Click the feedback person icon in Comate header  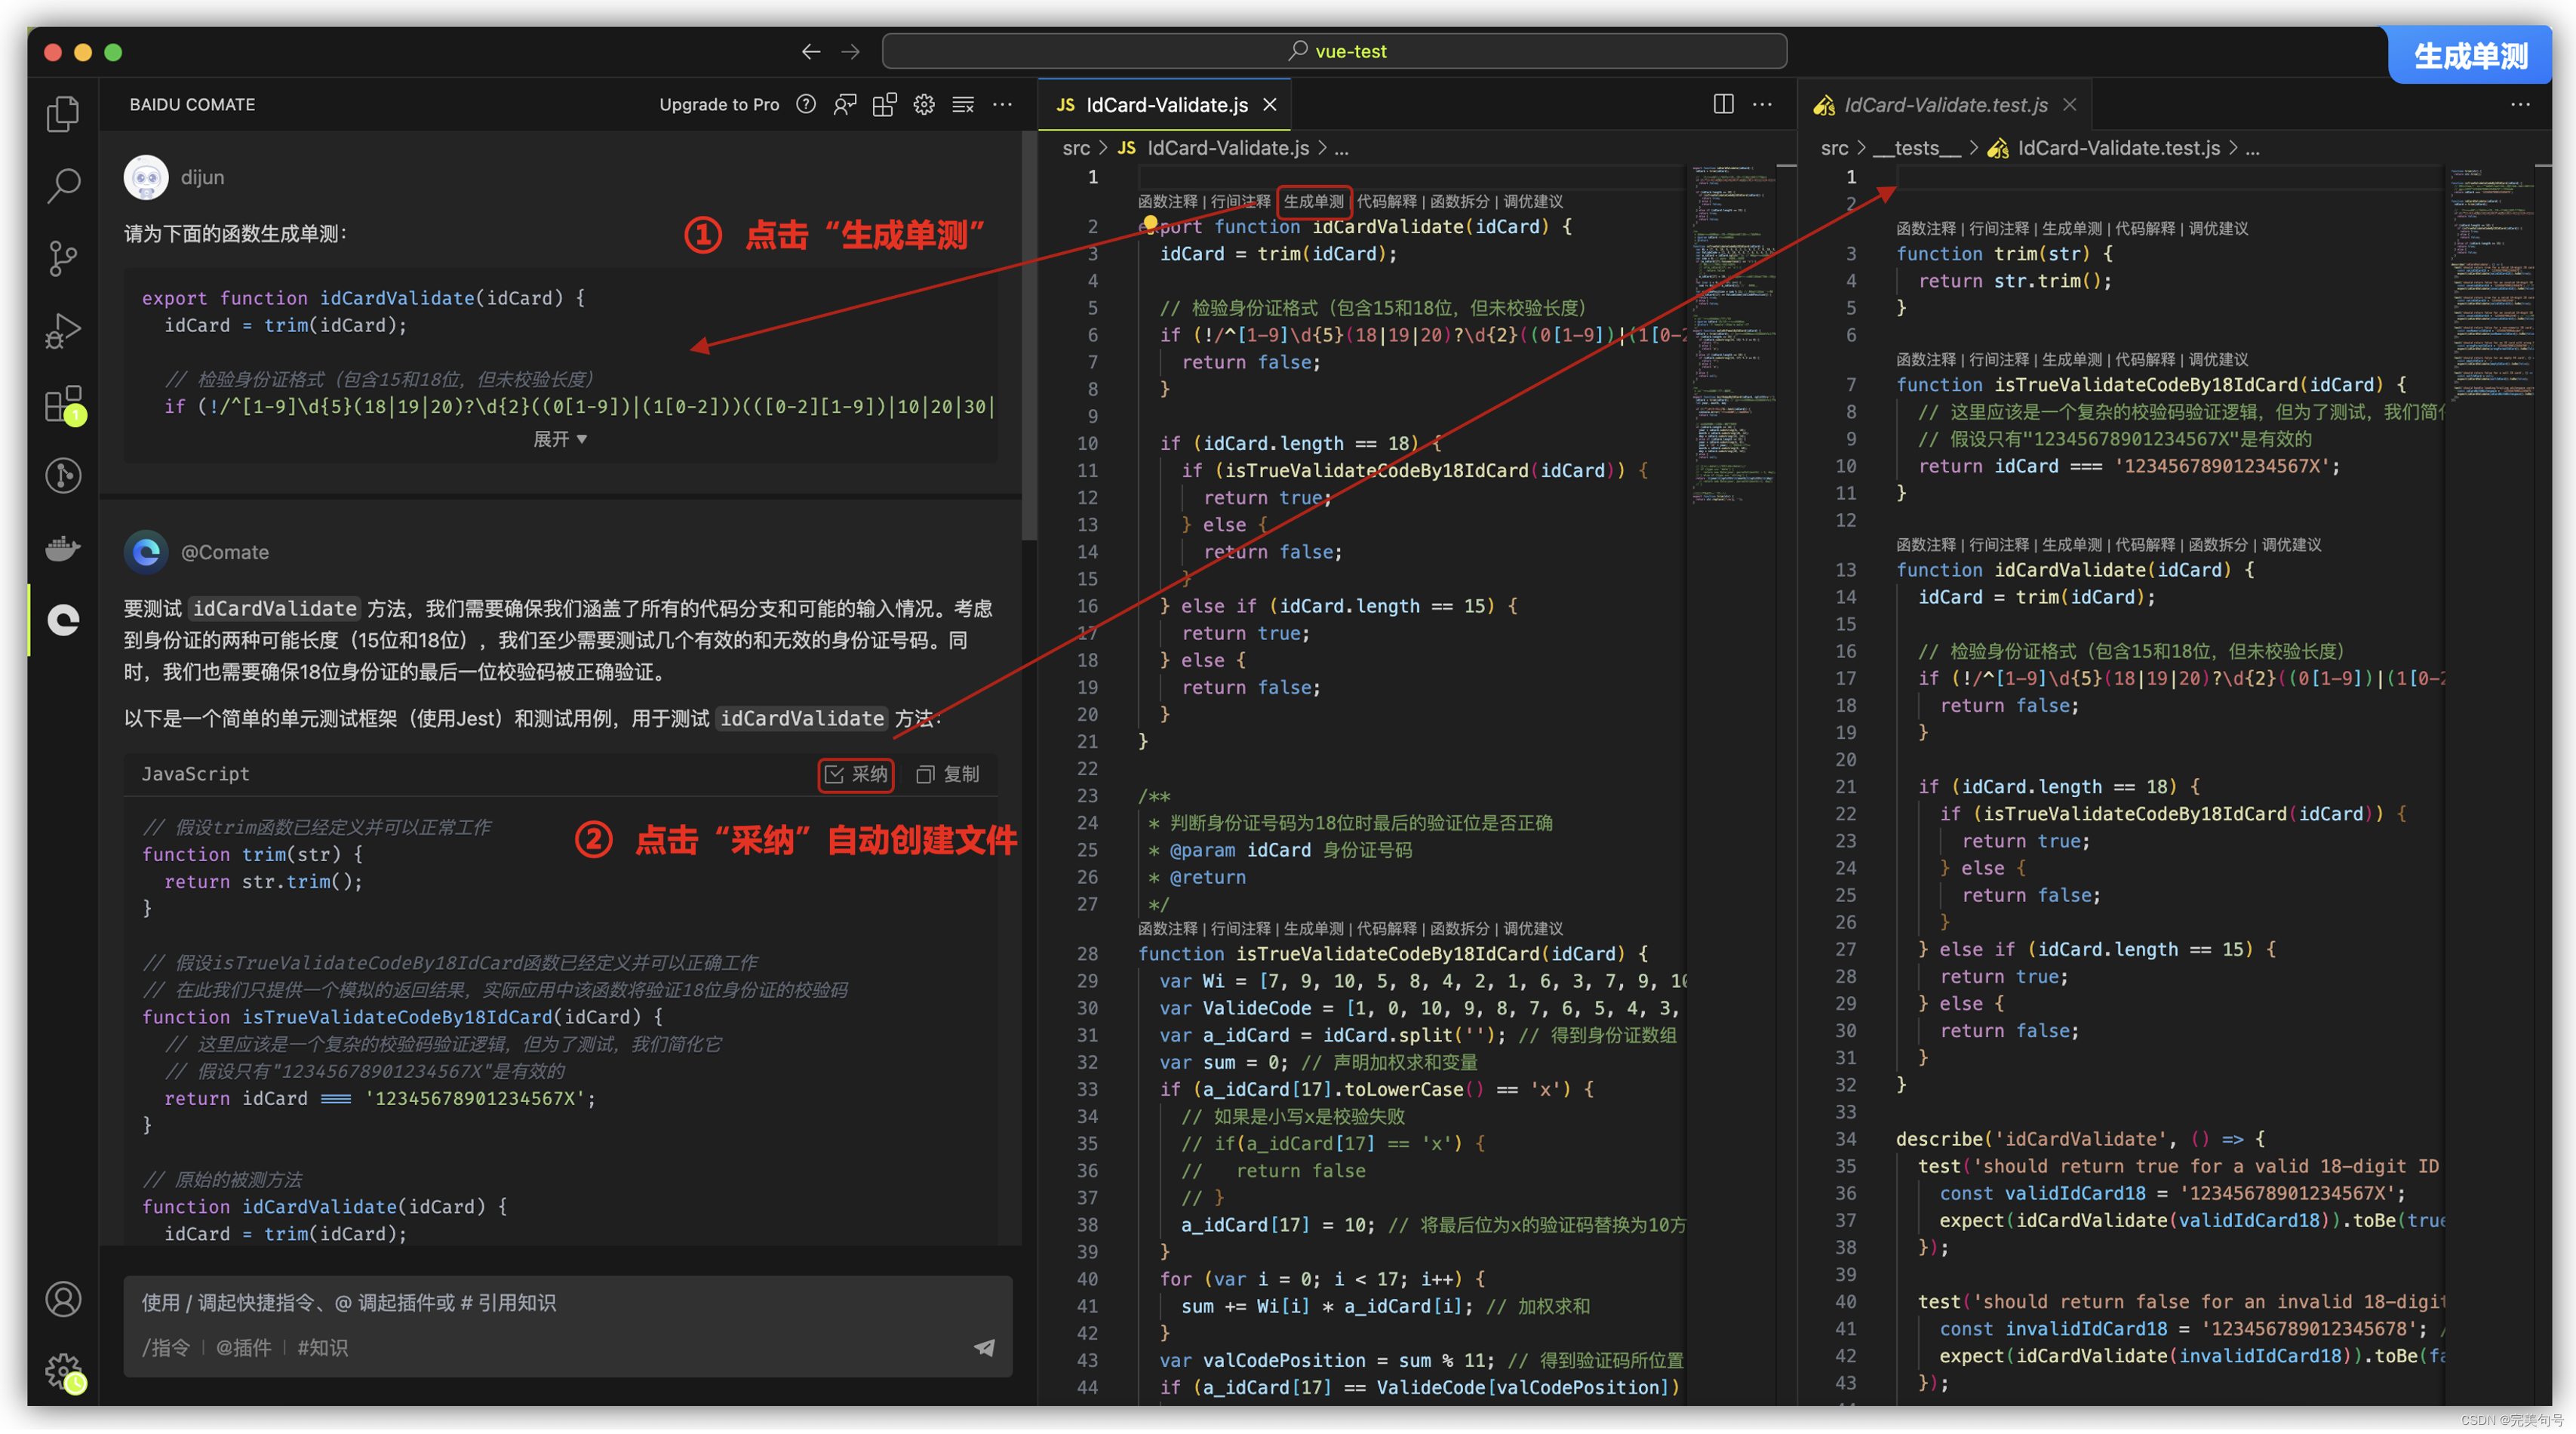click(845, 104)
